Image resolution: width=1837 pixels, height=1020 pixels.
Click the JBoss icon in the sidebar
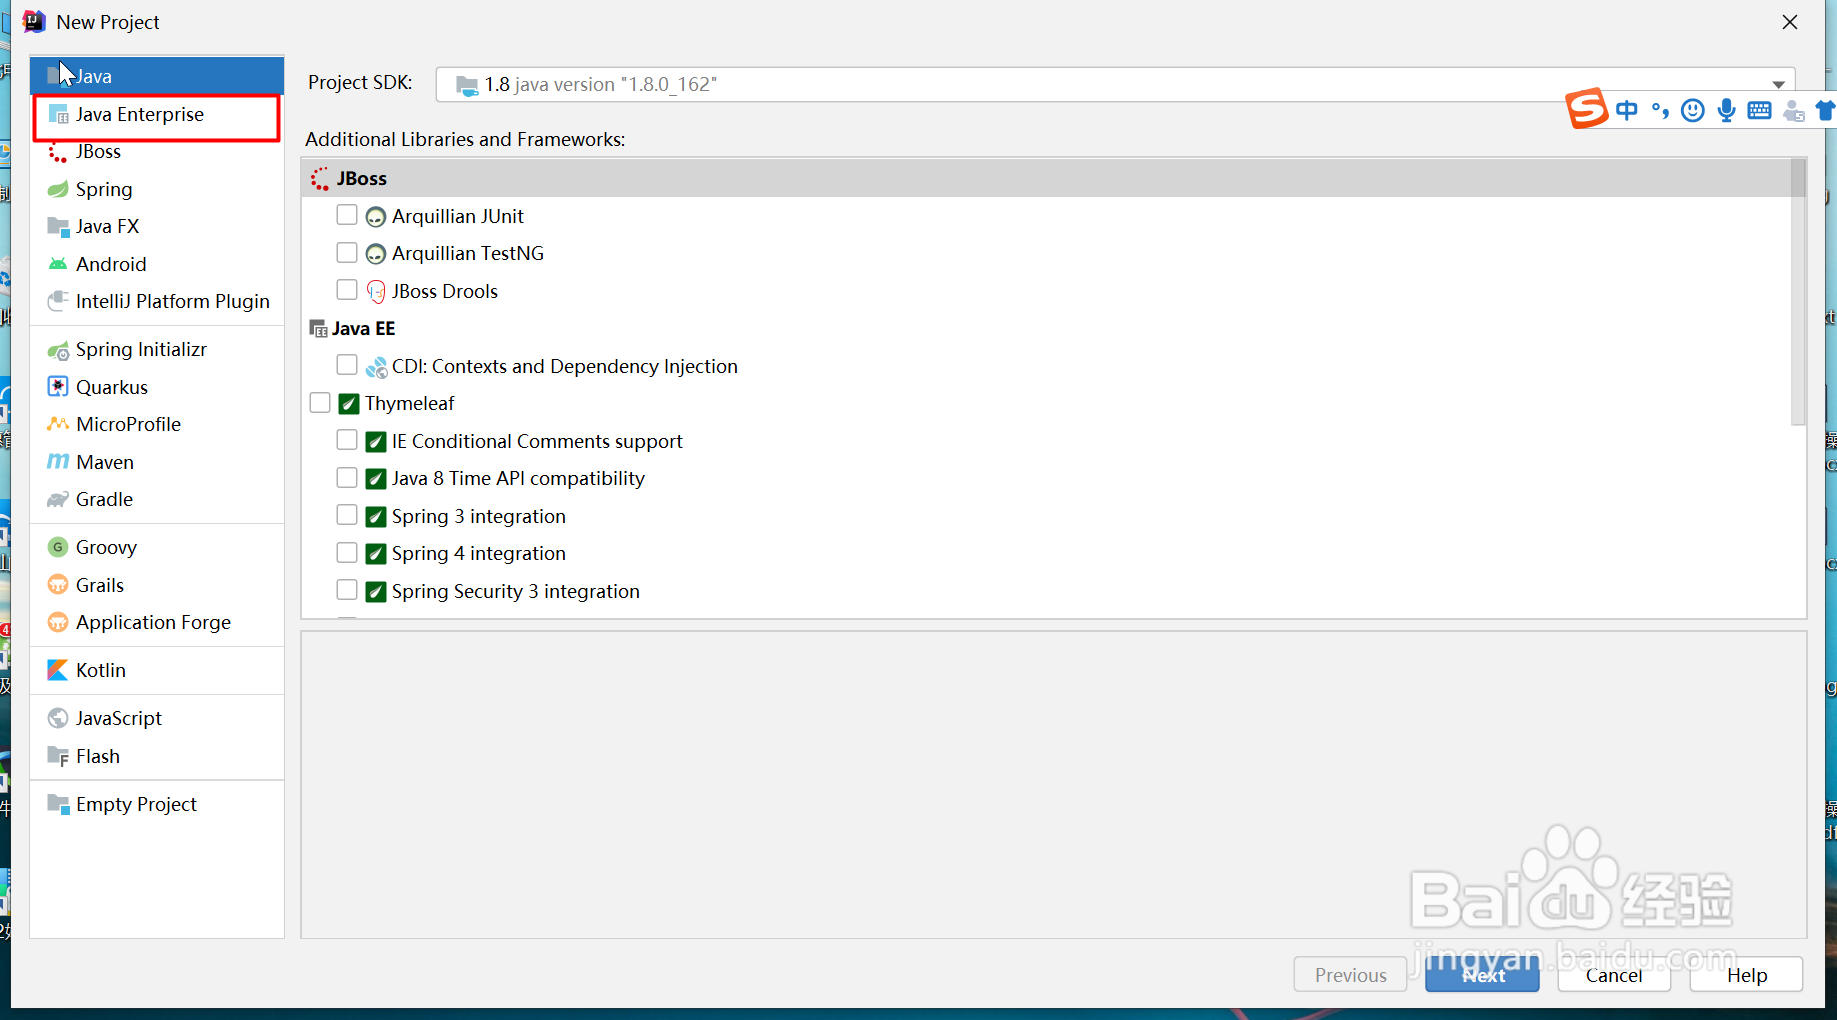coord(58,152)
